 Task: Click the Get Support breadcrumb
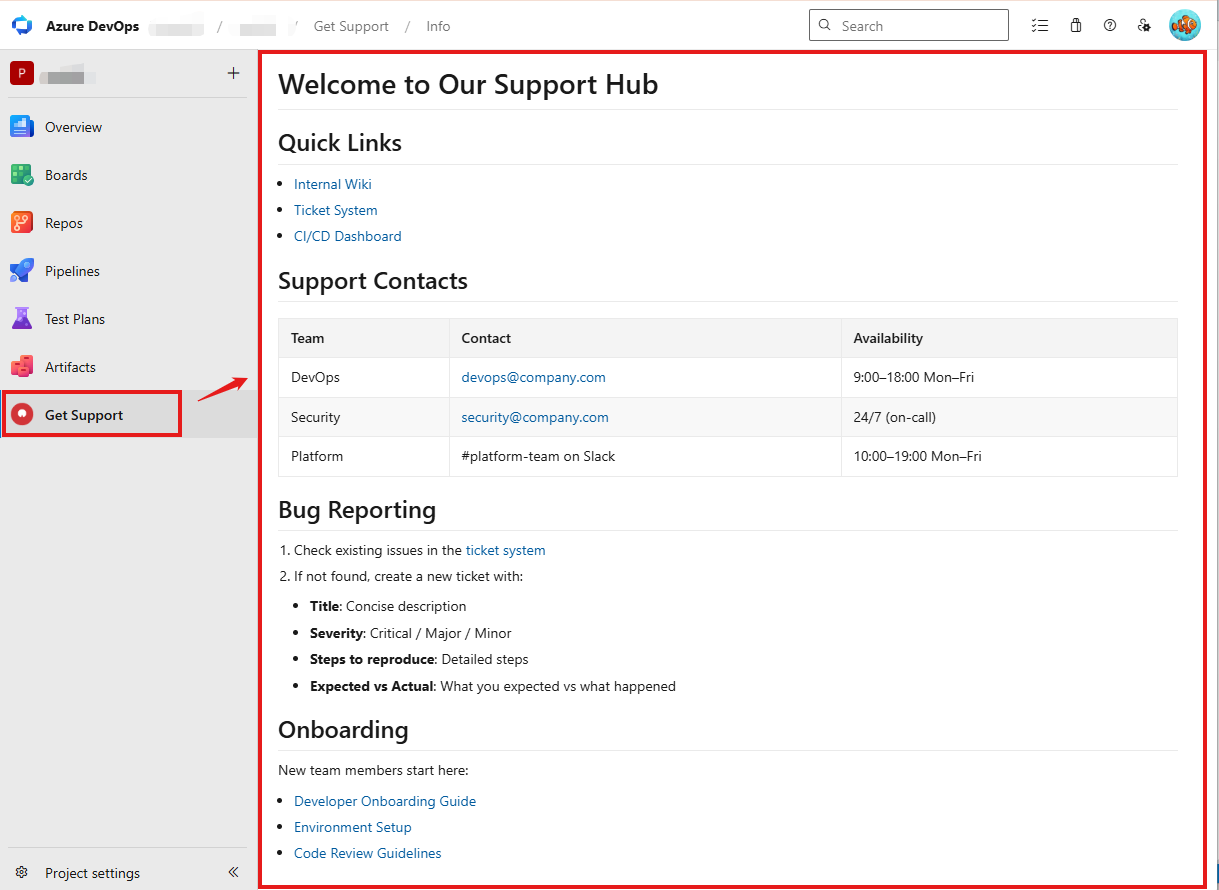pyautogui.click(x=351, y=26)
